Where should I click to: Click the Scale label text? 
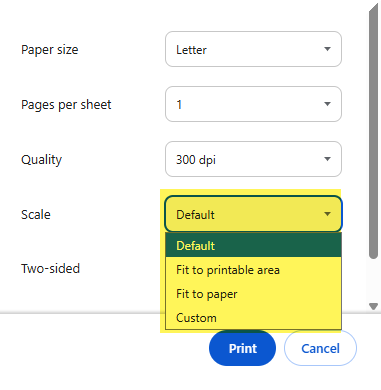(x=36, y=214)
